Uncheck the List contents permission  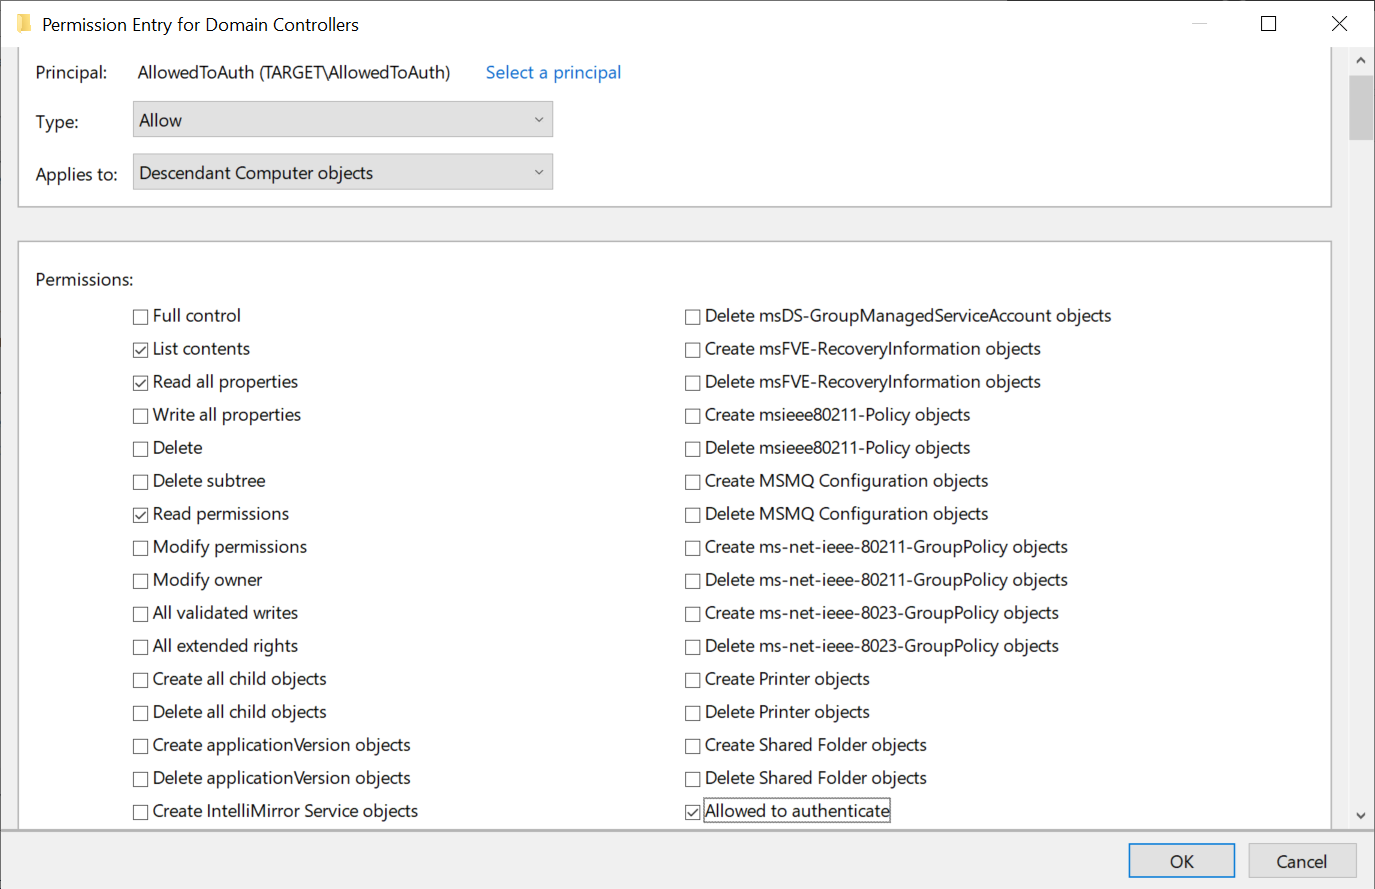pos(141,350)
